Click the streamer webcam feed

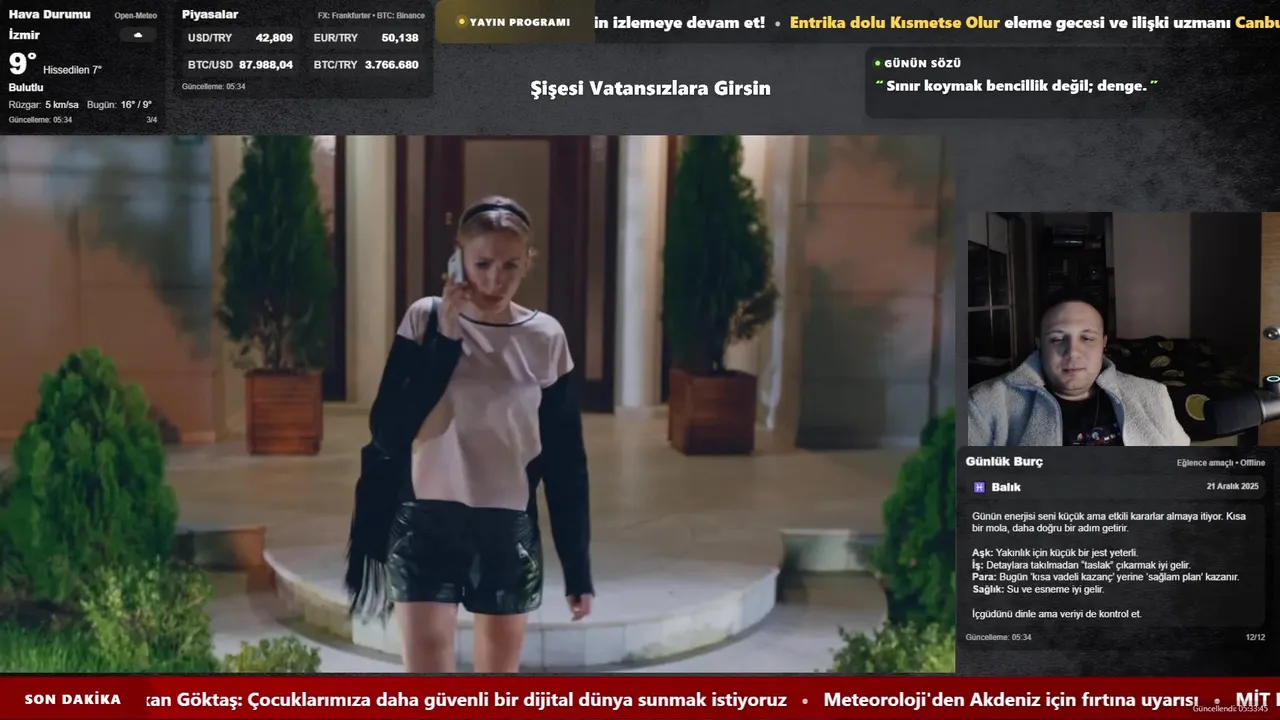point(1123,328)
